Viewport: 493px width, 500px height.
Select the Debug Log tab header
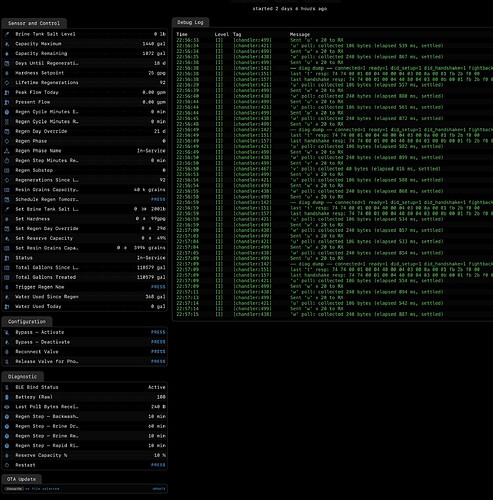click(190, 22)
